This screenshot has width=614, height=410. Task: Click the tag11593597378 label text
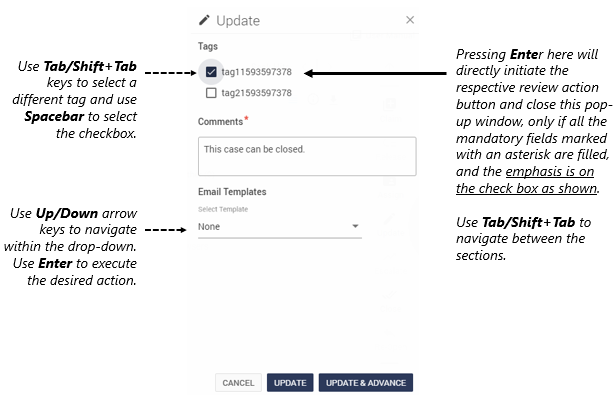click(256, 72)
